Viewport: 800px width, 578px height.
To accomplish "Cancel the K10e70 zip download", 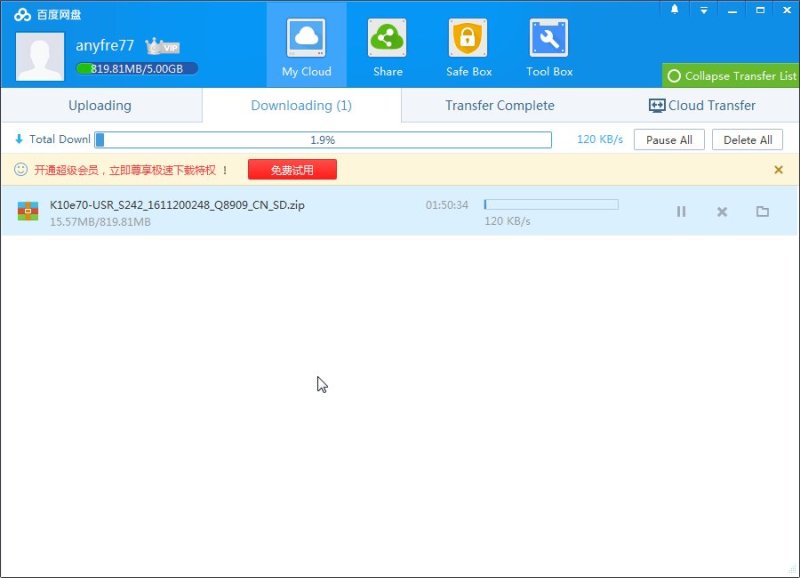I will pos(722,211).
